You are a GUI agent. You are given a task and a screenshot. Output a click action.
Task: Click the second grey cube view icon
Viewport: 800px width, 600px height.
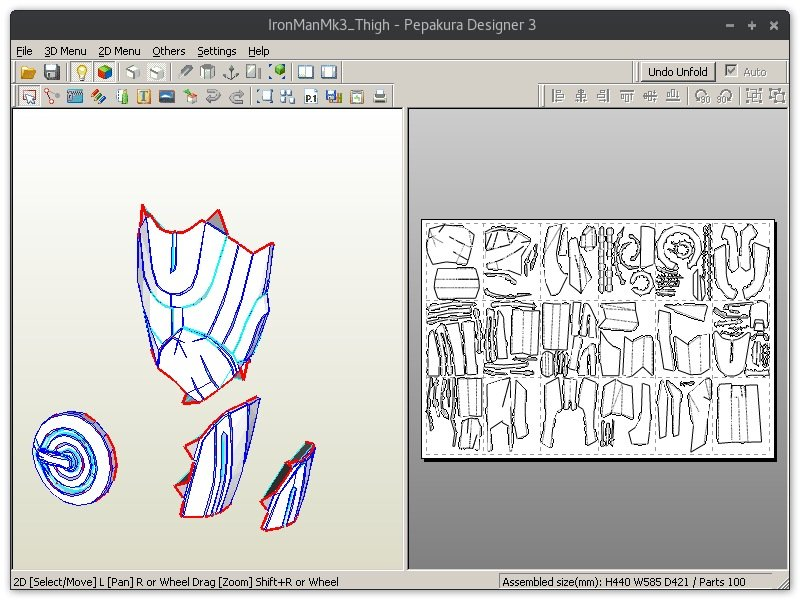pyautogui.click(x=156, y=72)
